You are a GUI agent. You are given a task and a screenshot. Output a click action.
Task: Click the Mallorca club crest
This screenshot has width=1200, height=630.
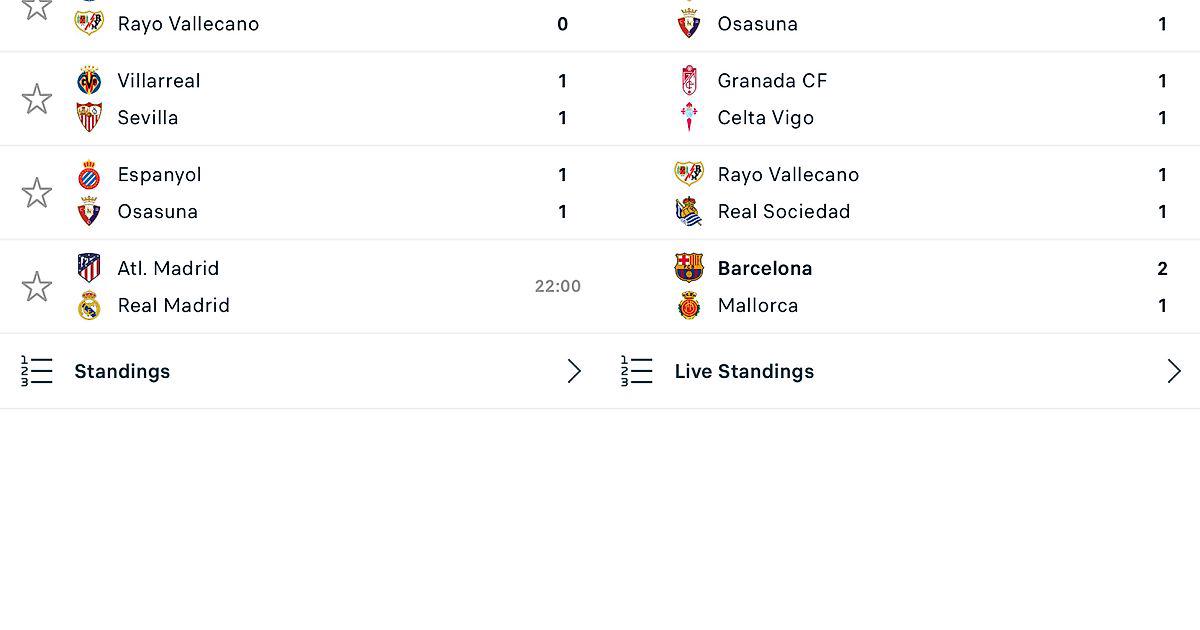coord(689,305)
